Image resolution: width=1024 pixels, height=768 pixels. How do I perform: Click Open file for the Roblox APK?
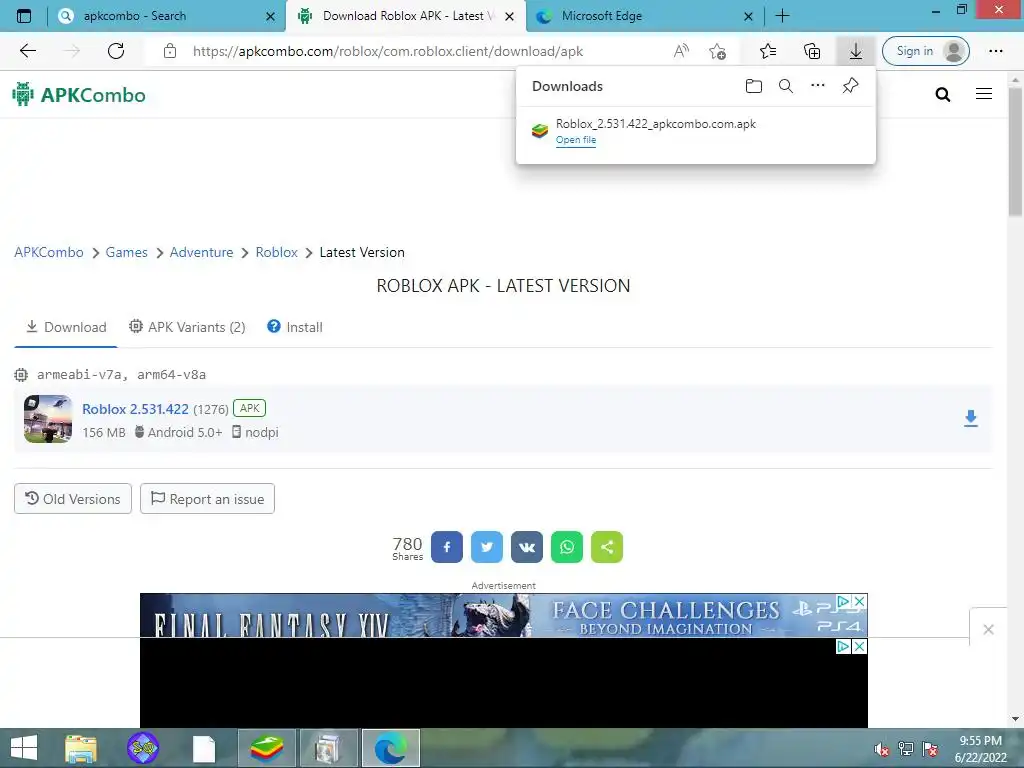(x=575, y=140)
